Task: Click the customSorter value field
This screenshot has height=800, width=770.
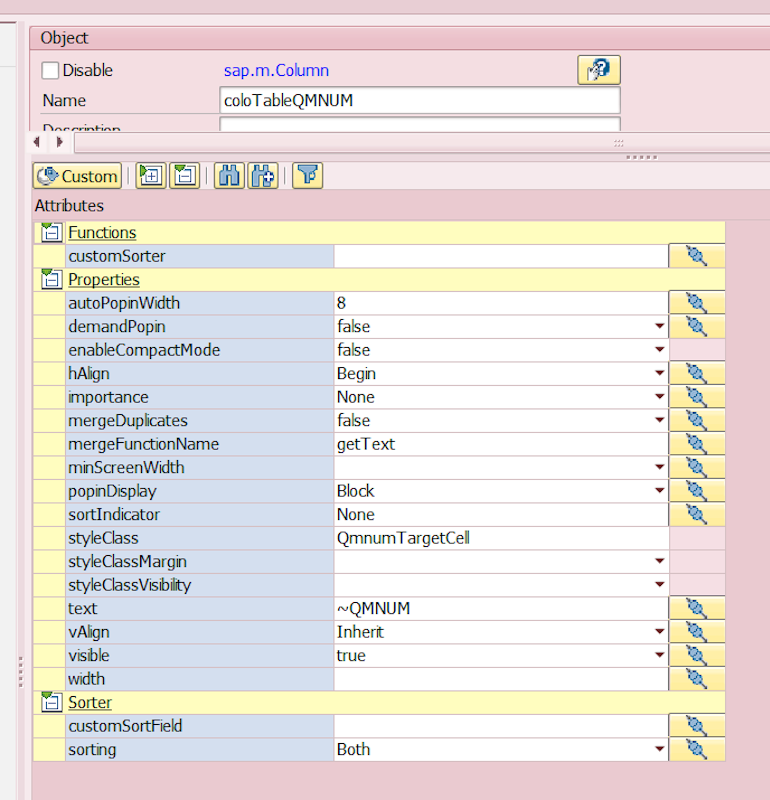Action: (501, 256)
